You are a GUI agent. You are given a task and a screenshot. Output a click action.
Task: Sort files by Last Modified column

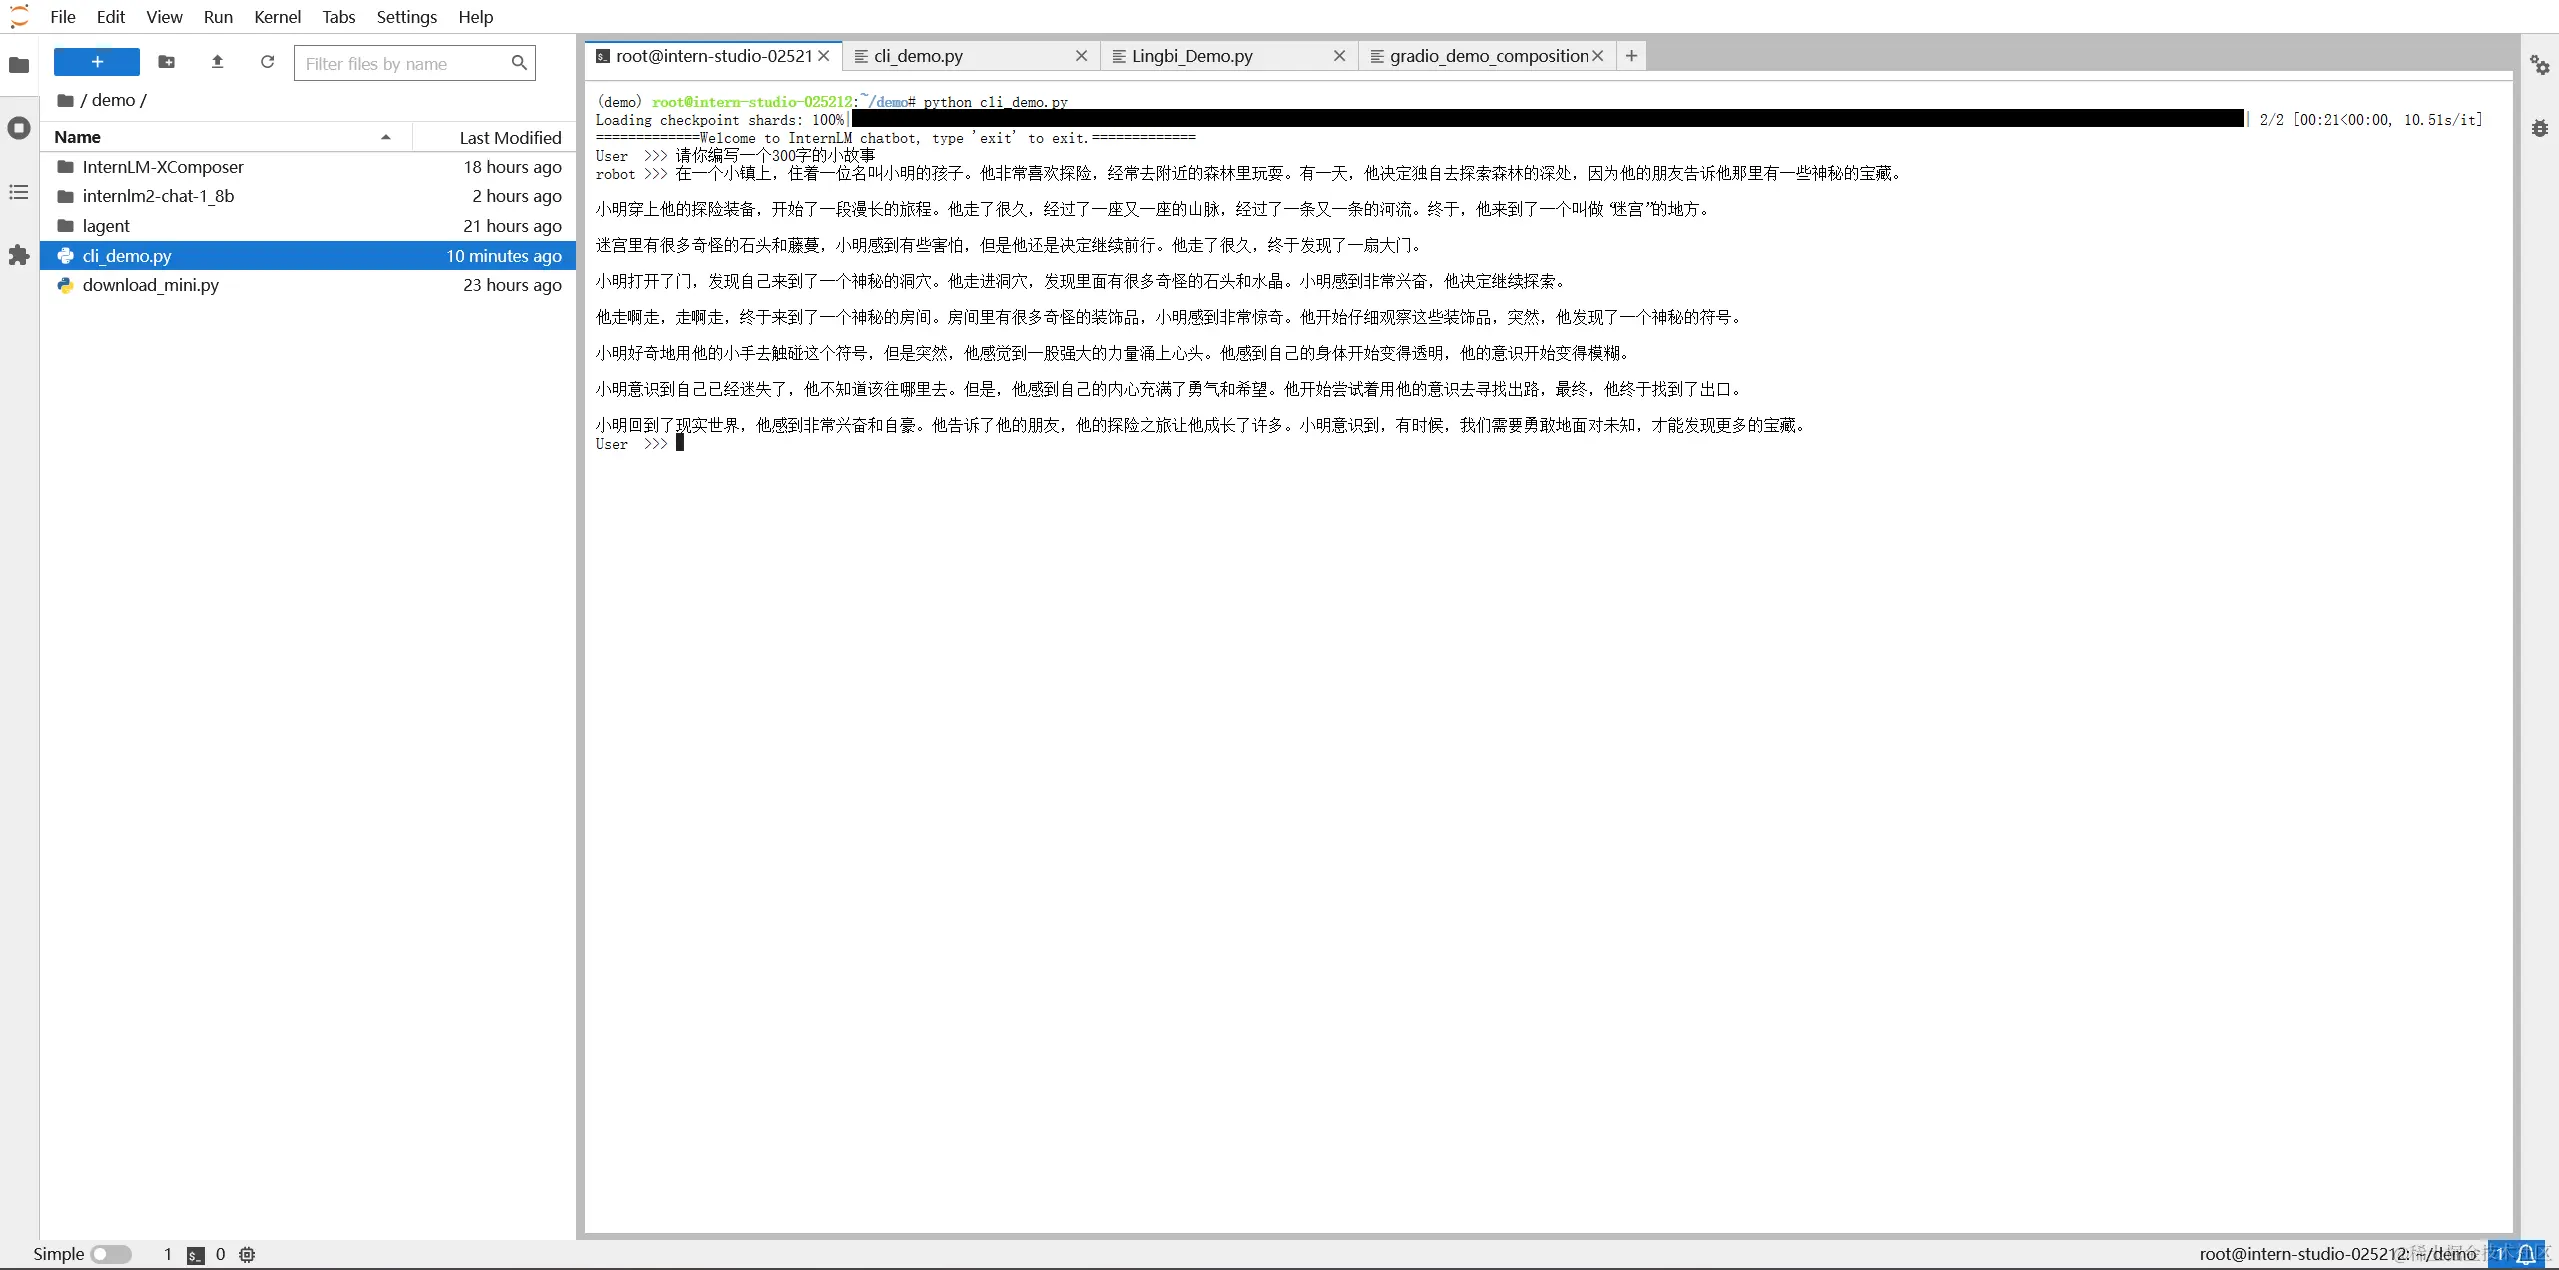pos(510,137)
